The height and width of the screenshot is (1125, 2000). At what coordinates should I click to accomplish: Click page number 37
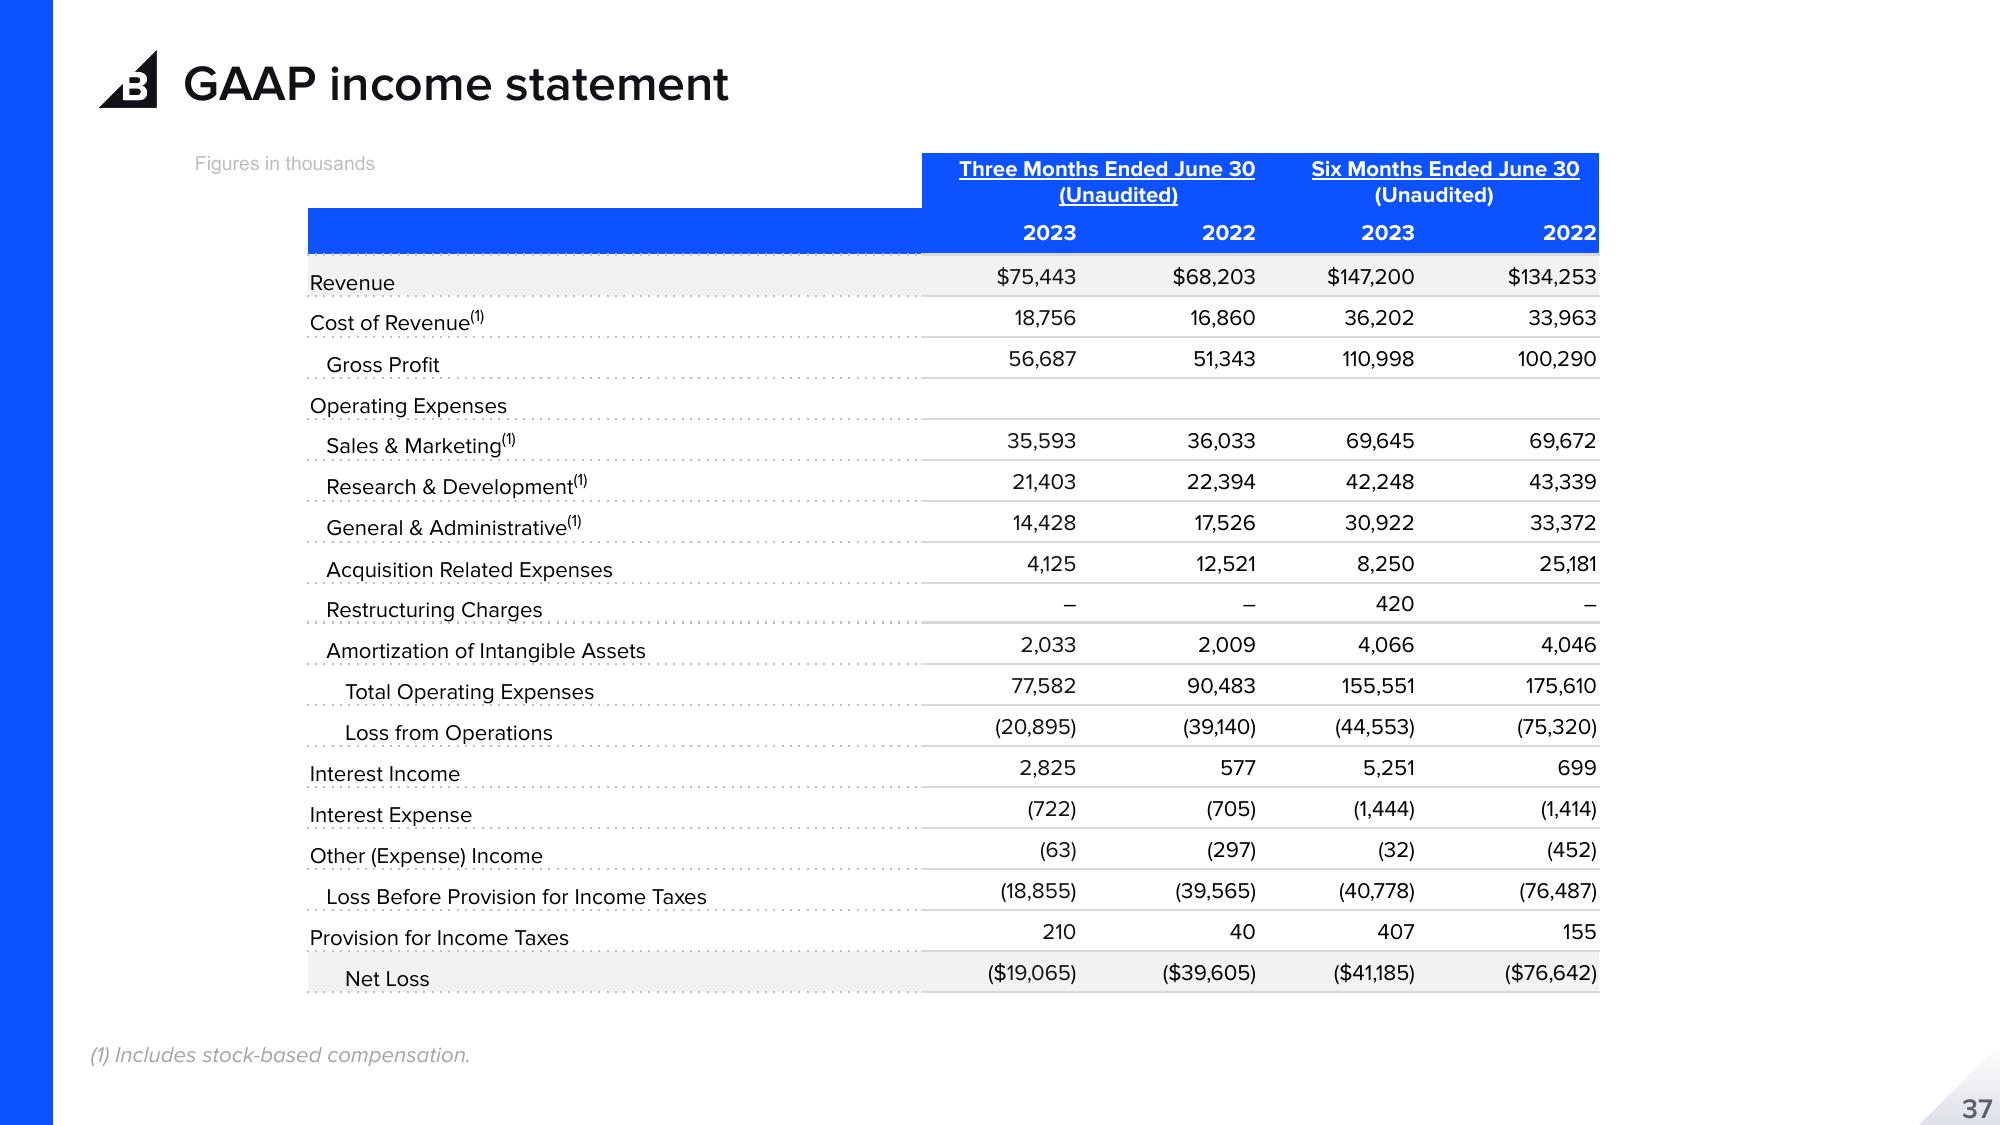click(x=1977, y=1108)
